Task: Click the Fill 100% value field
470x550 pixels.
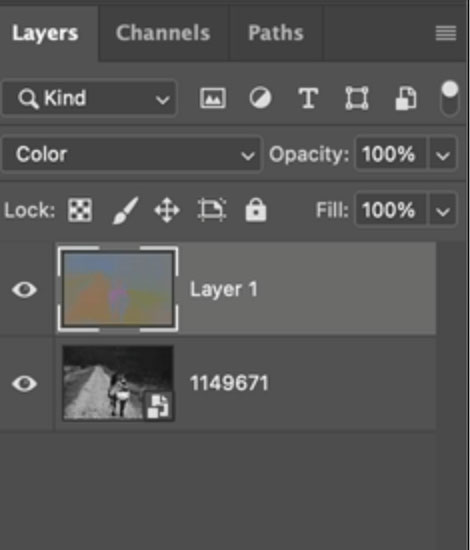Action: coord(391,210)
